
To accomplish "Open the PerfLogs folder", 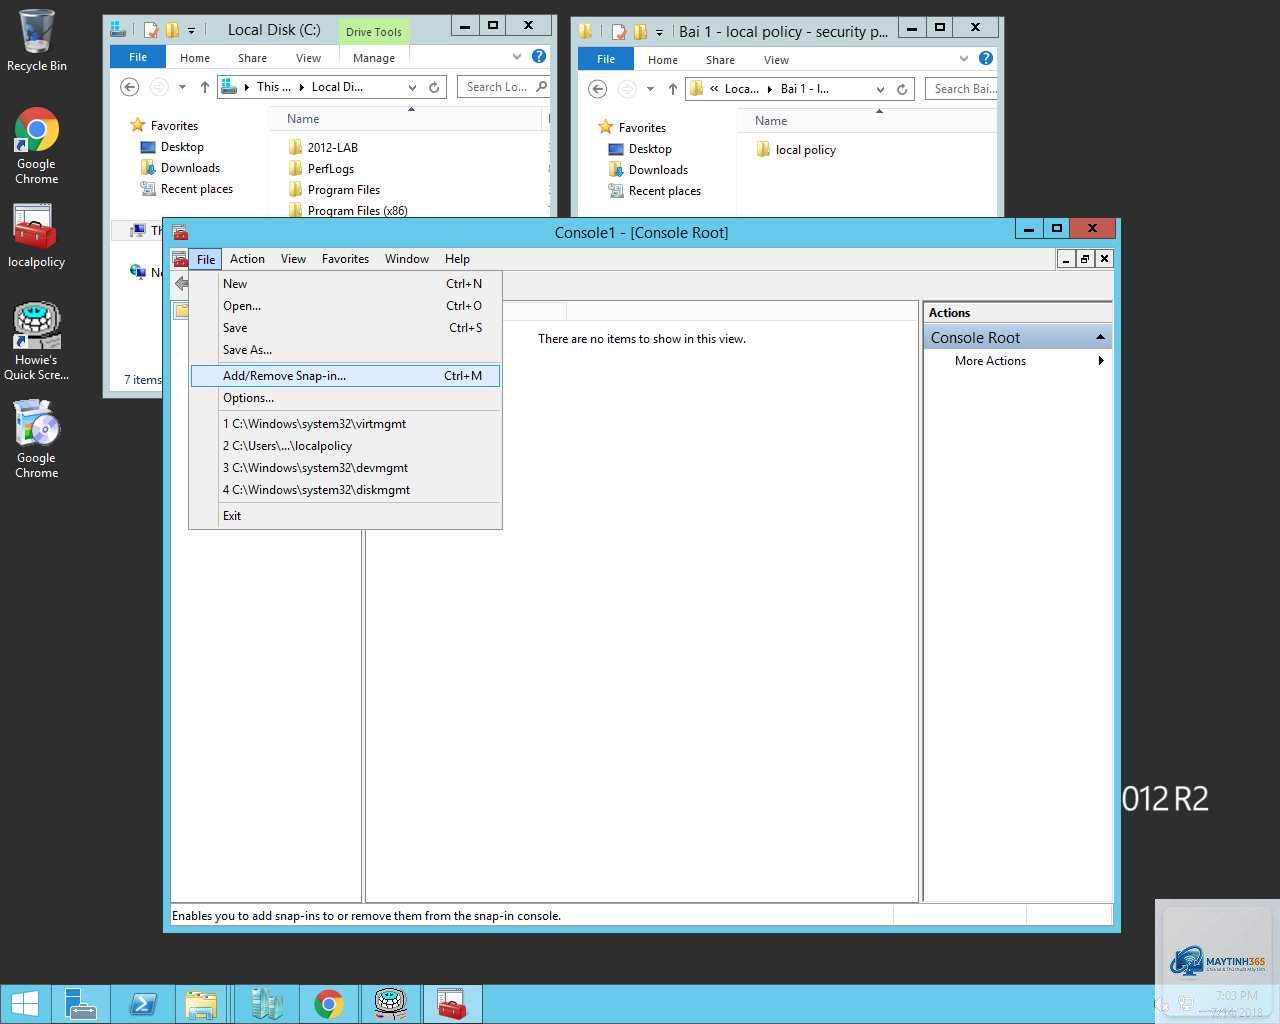I will pyautogui.click(x=320, y=169).
